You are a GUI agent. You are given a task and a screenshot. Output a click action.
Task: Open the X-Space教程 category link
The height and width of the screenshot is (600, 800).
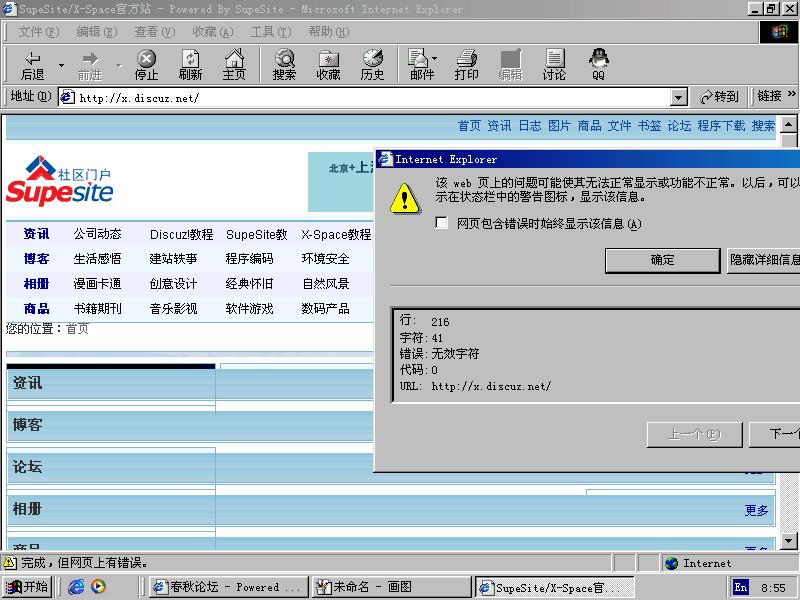pos(336,235)
